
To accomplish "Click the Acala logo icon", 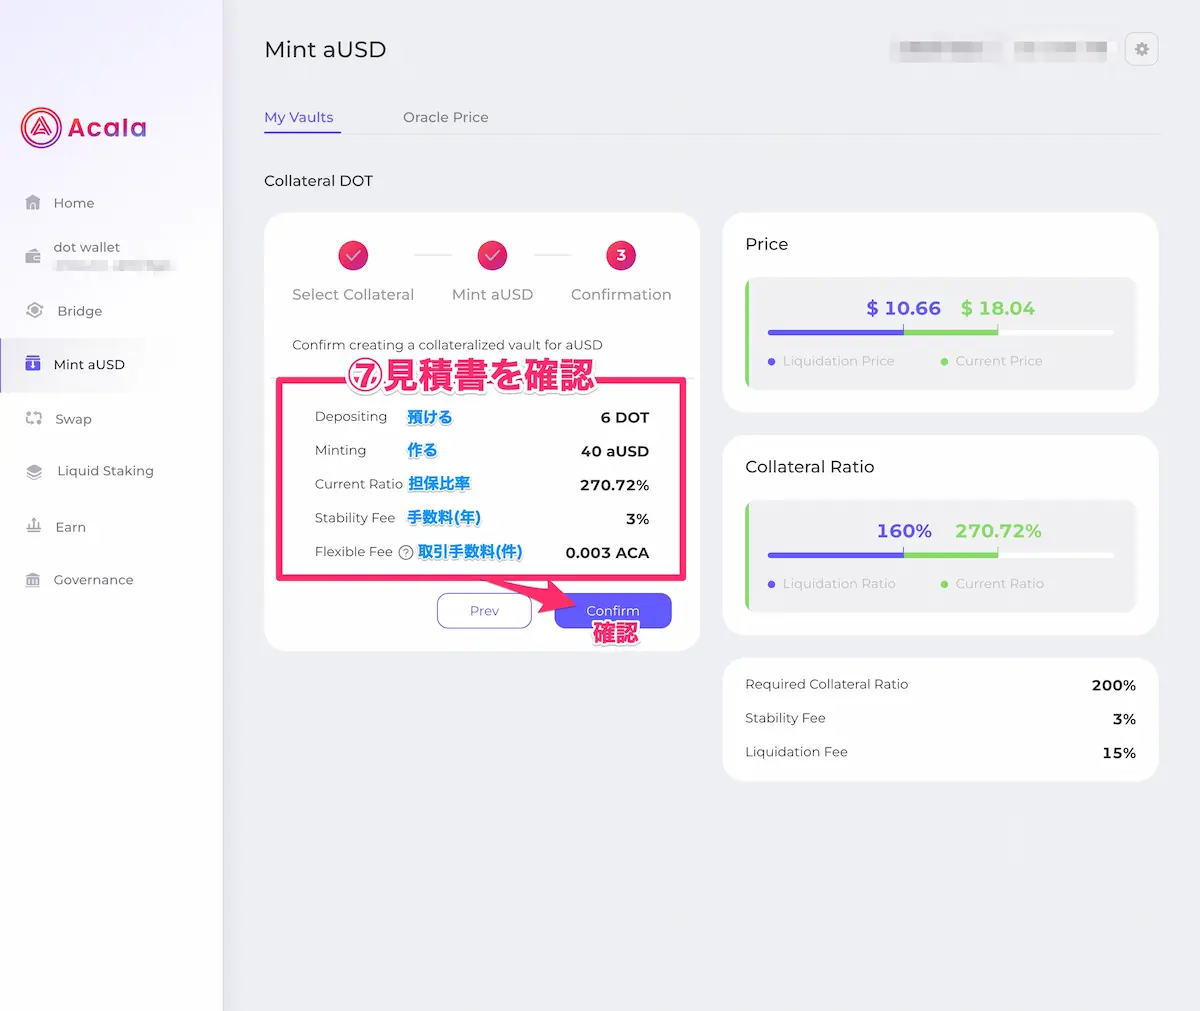I will [41, 128].
